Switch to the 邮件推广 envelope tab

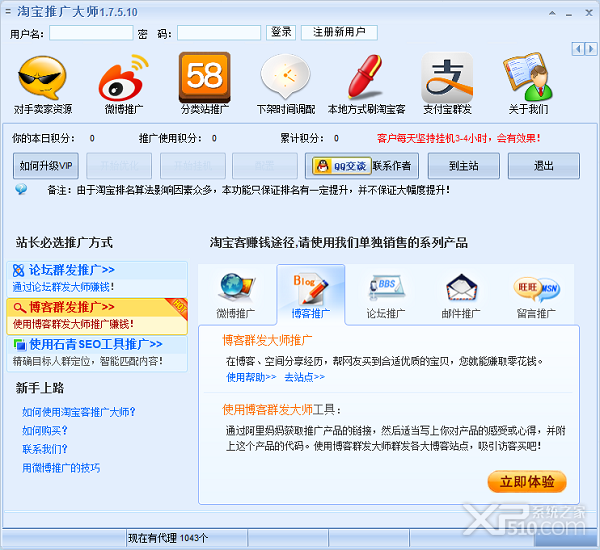[x=461, y=296]
